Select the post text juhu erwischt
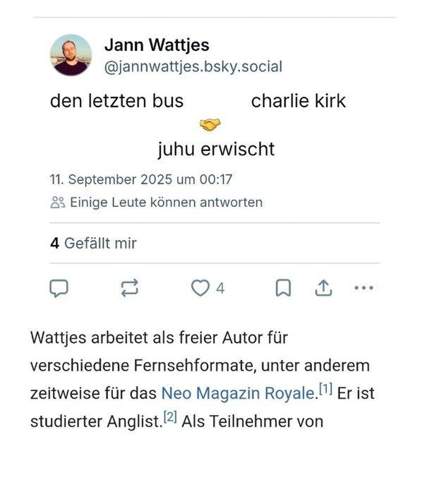 [x=216, y=149]
